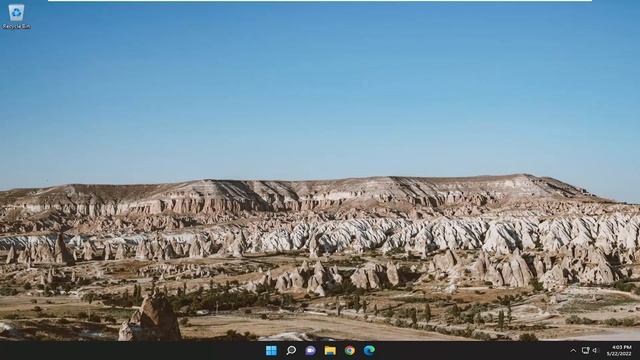
Task: Expand the hidden system tray icons
Action: pos(573,351)
